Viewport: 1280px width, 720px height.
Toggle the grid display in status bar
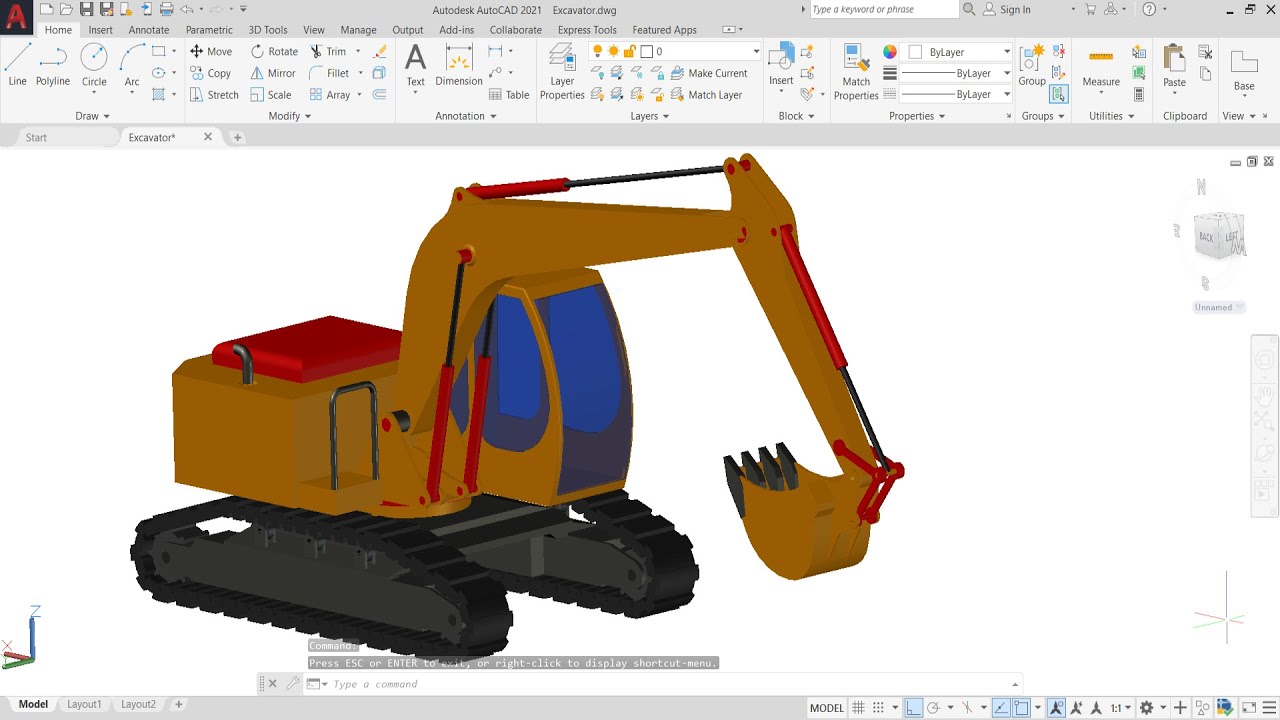[x=858, y=708]
